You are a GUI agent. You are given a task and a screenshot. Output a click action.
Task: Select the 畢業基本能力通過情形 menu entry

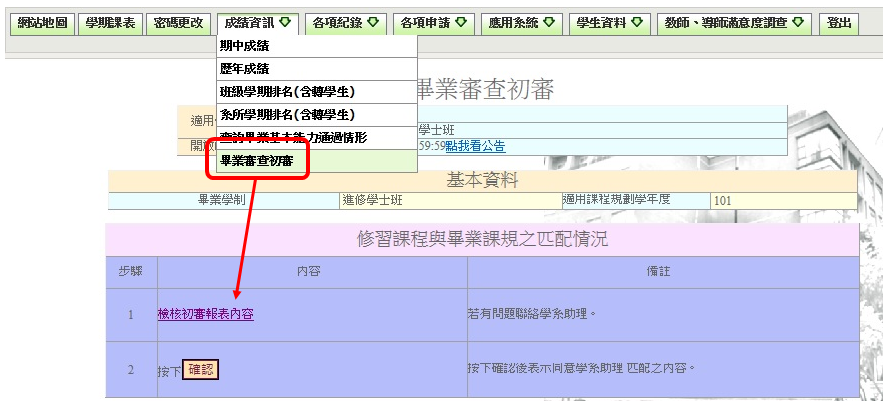pos(317,138)
